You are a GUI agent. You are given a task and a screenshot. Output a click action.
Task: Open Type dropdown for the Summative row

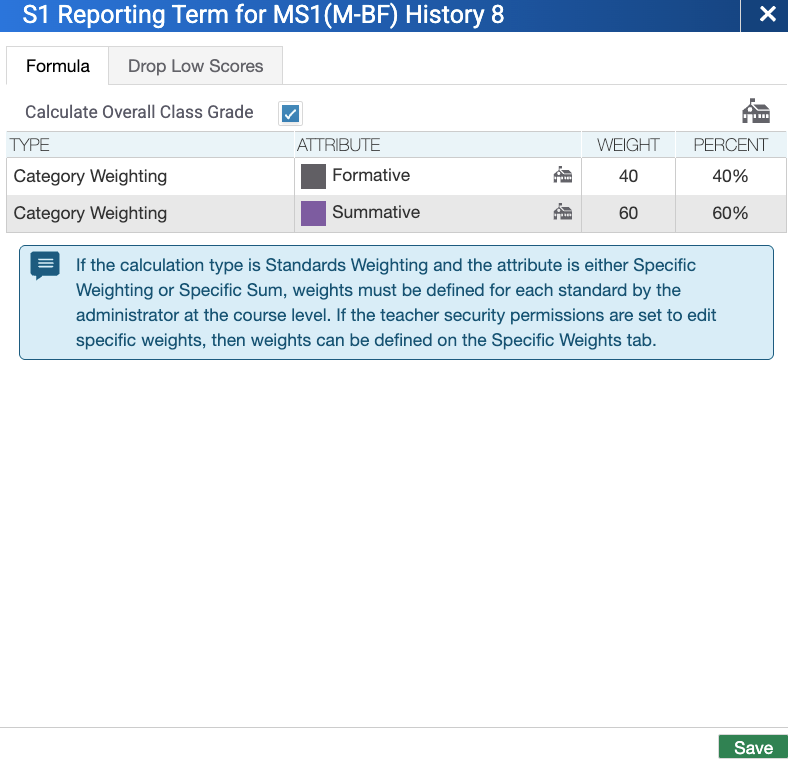pos(150,213)
